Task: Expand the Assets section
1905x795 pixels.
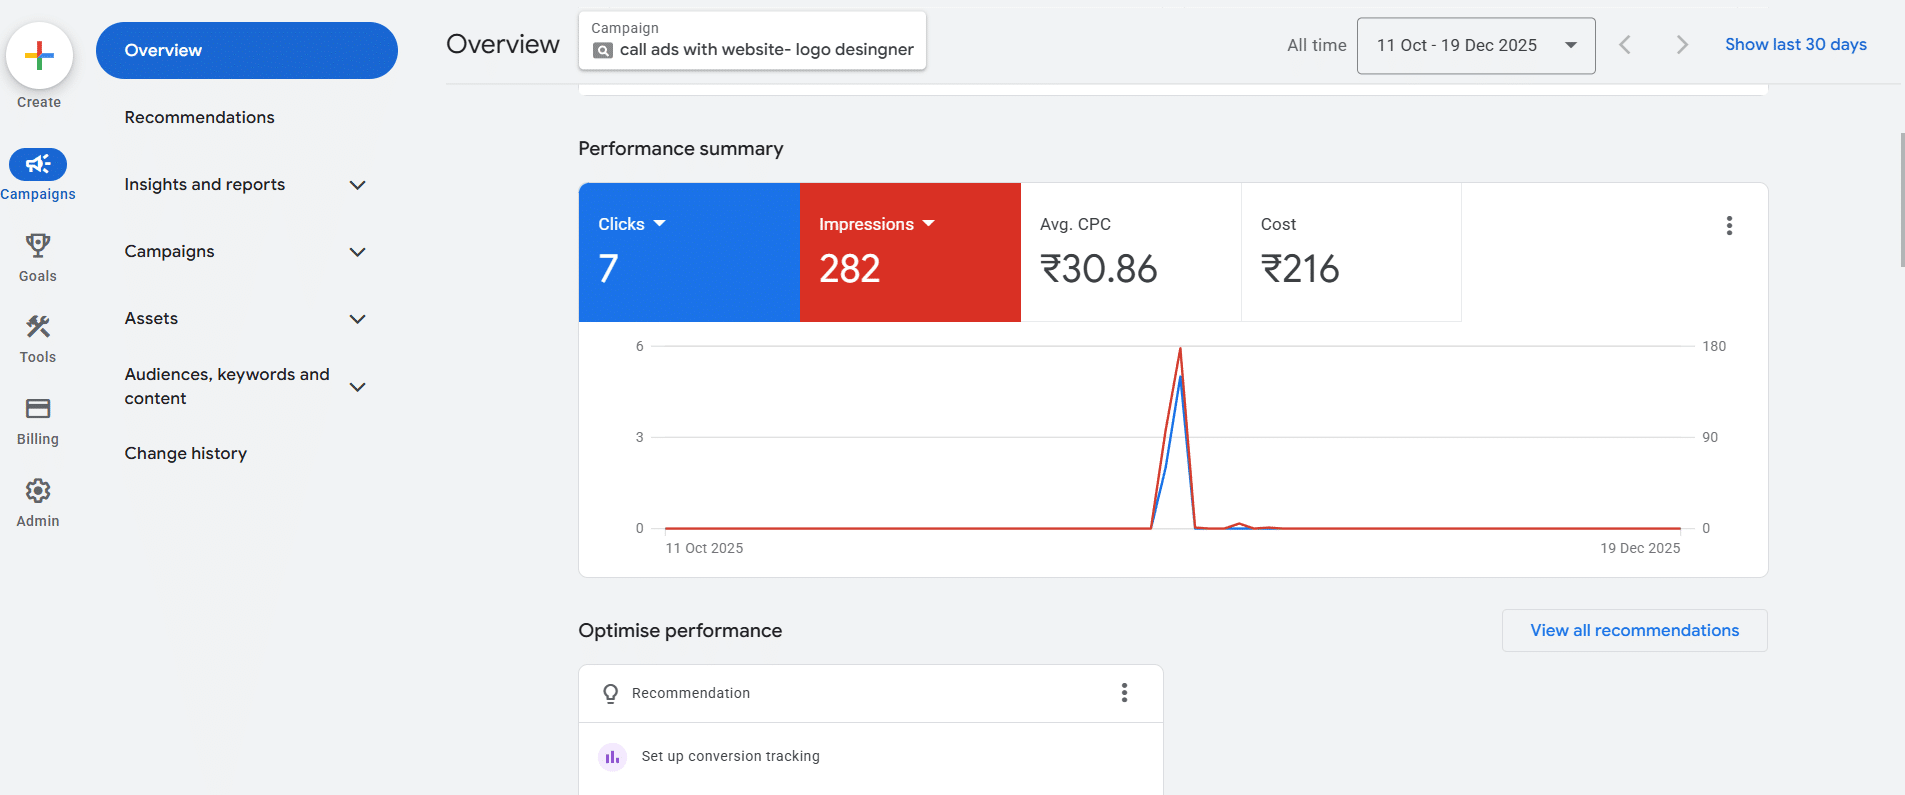Action: click(357, 319)
